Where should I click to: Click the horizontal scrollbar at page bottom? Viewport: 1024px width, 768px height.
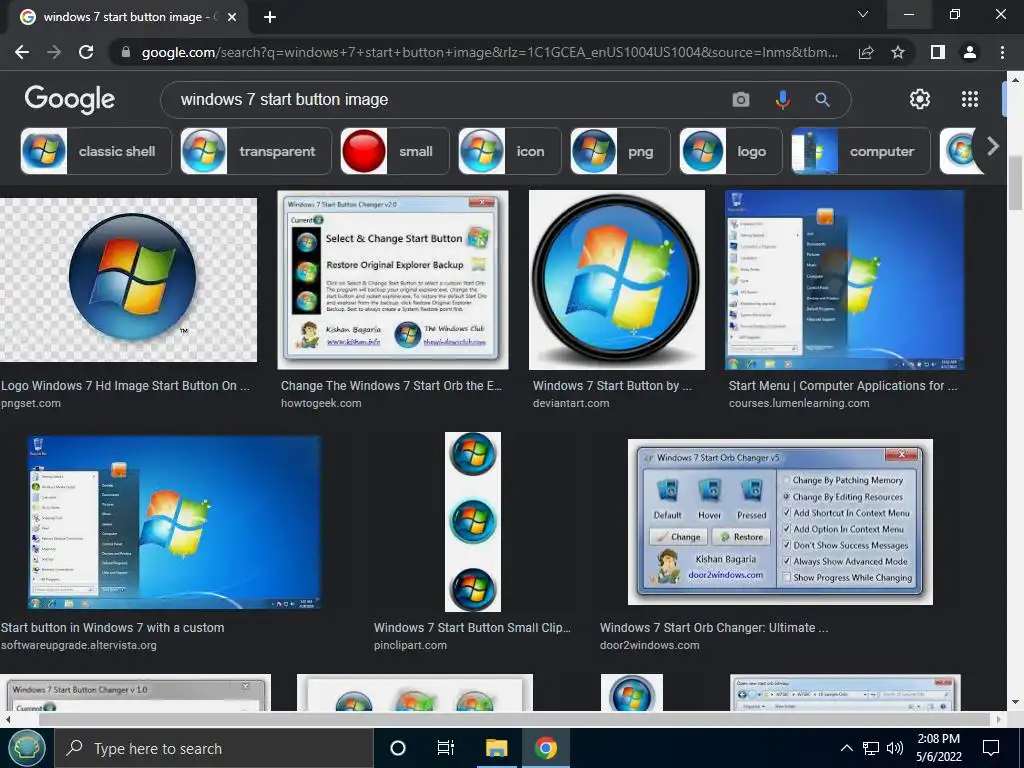point(515,719)
